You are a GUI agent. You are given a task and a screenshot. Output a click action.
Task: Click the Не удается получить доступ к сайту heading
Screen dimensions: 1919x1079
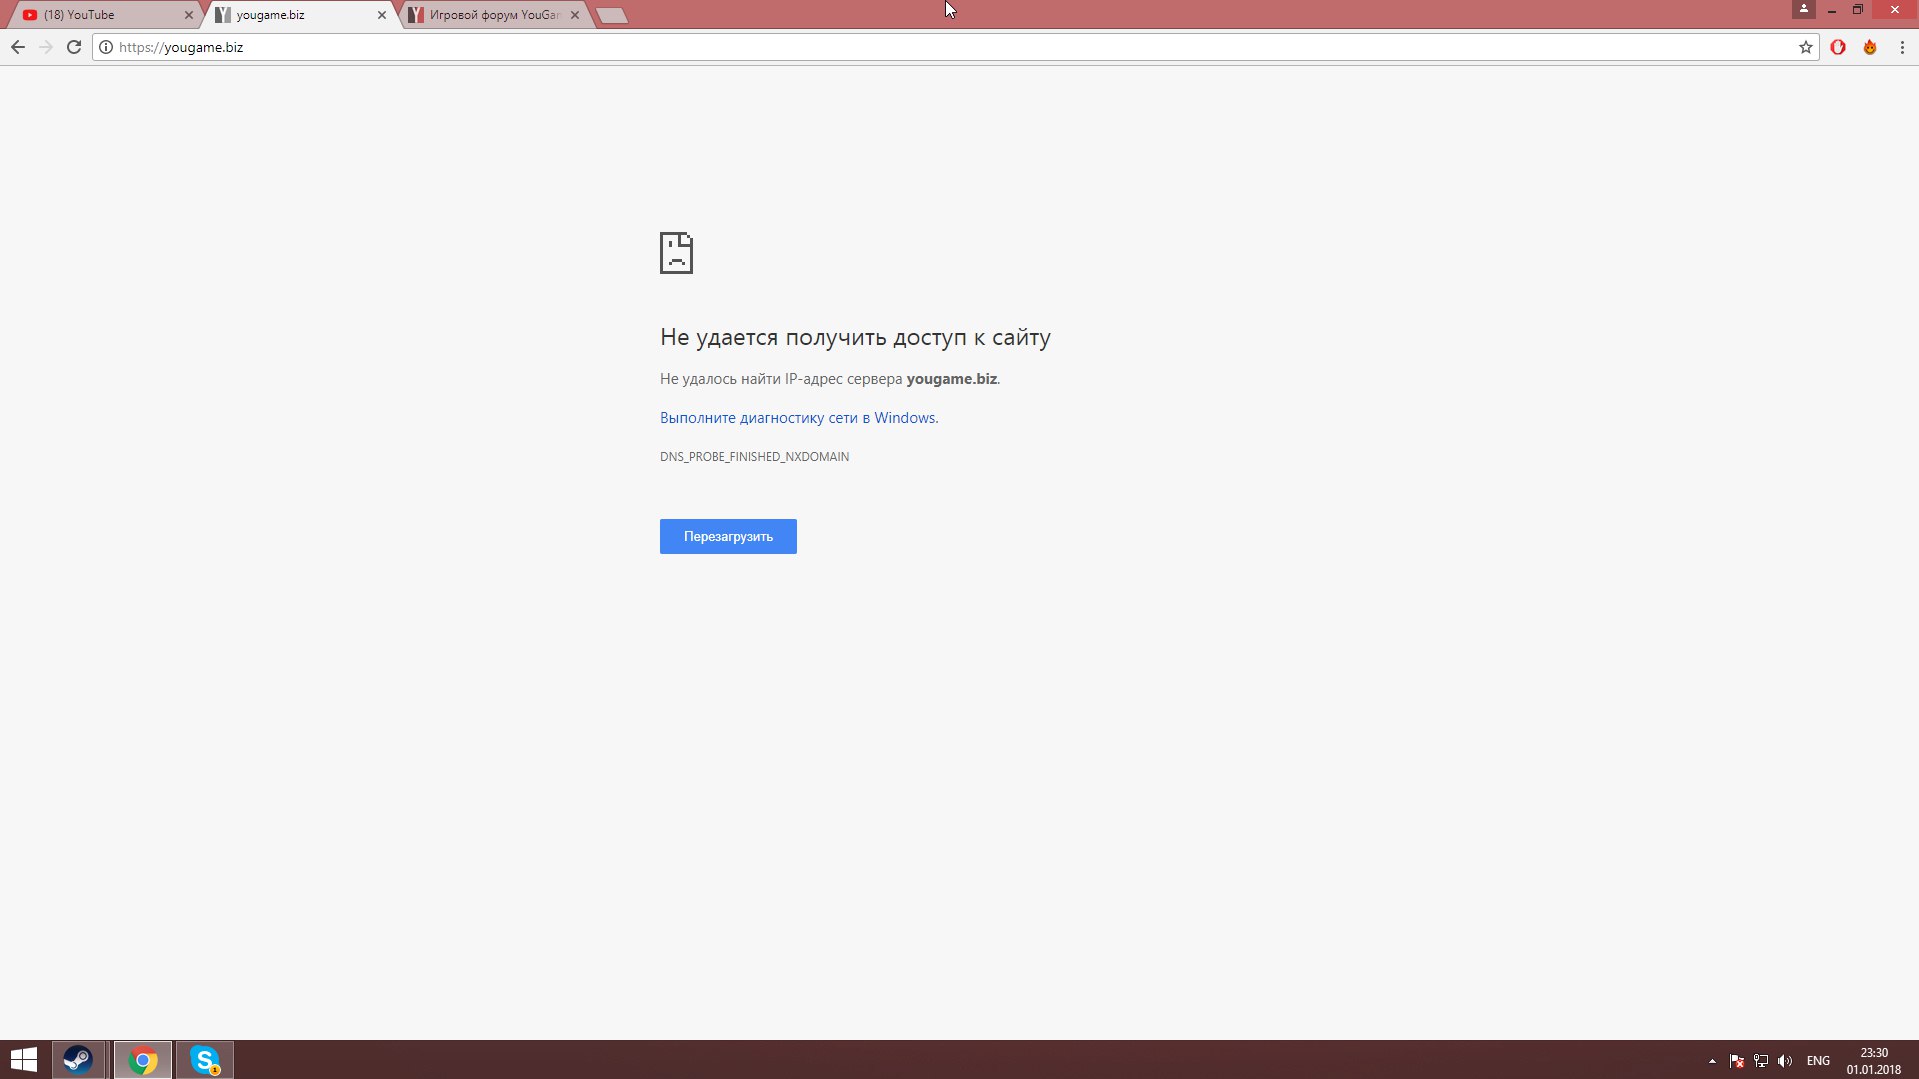click(x=855, y=338)
